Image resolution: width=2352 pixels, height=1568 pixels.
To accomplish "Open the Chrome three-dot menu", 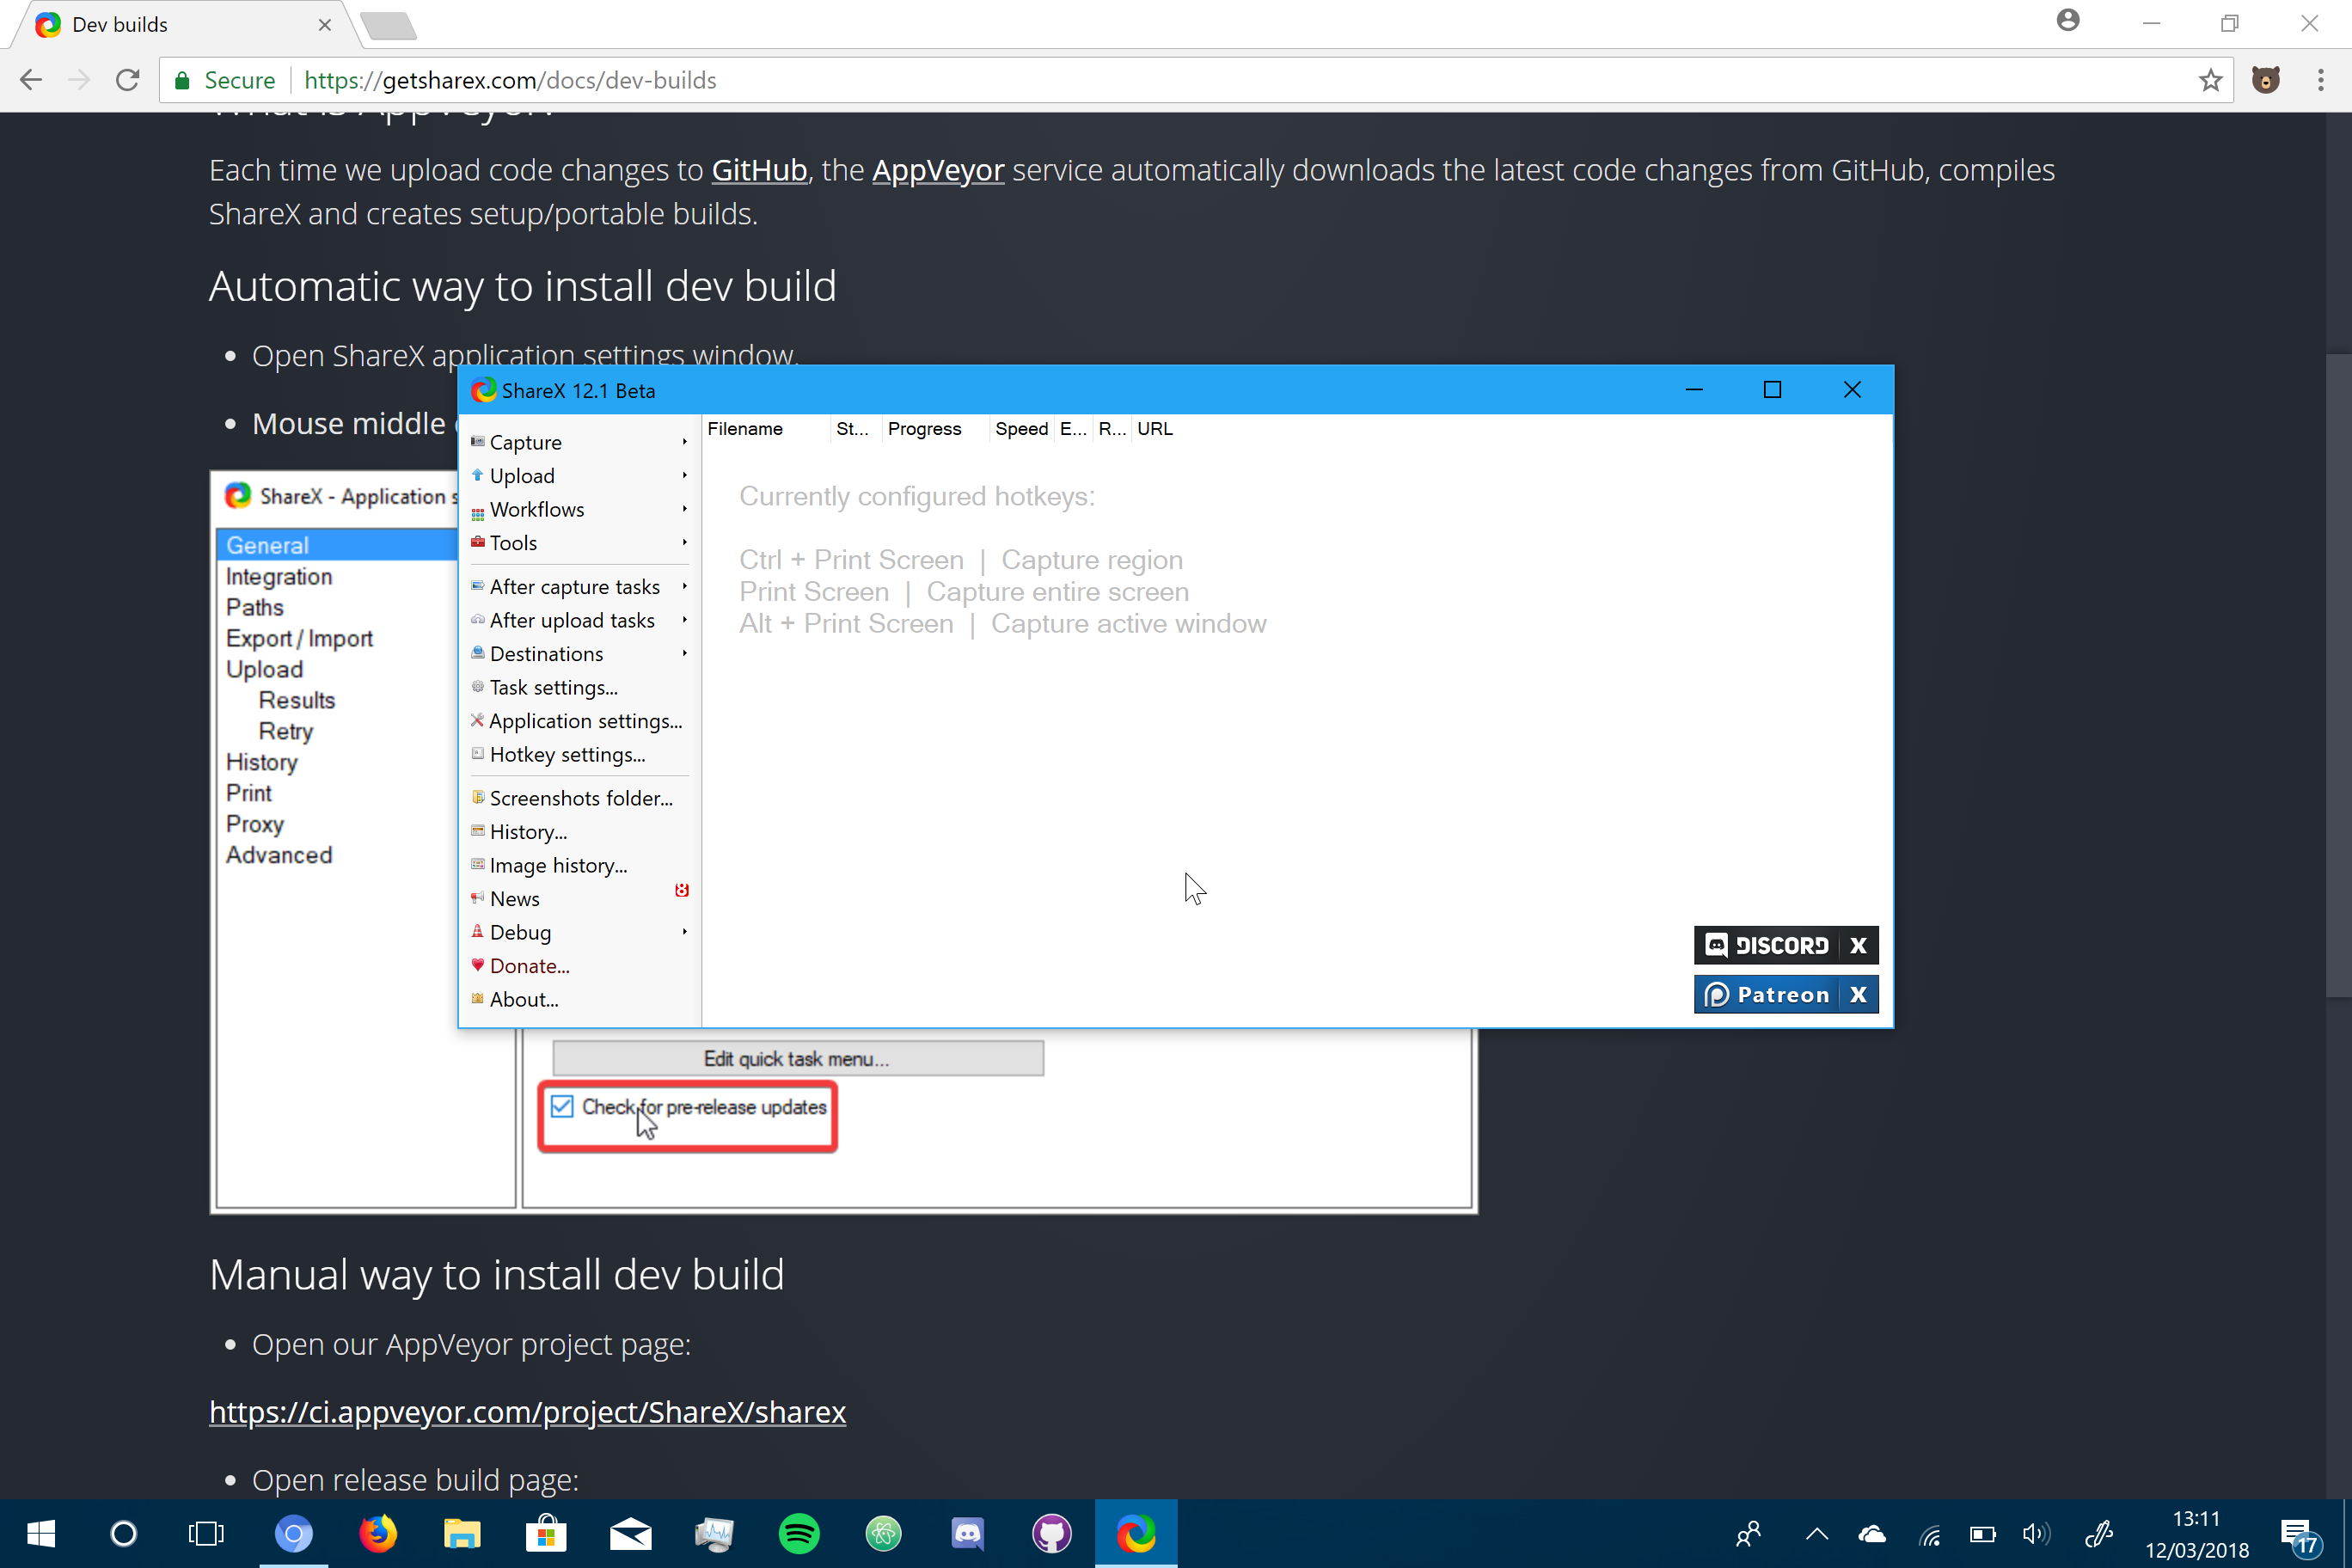I will [2321, 80].
